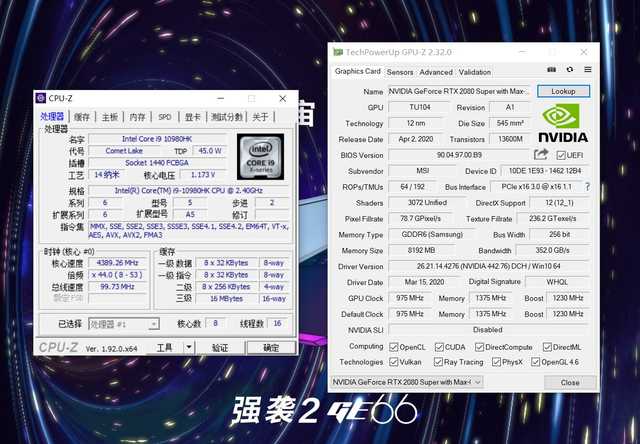Click the GDDR6 (Samsung) memory type value

432,235
